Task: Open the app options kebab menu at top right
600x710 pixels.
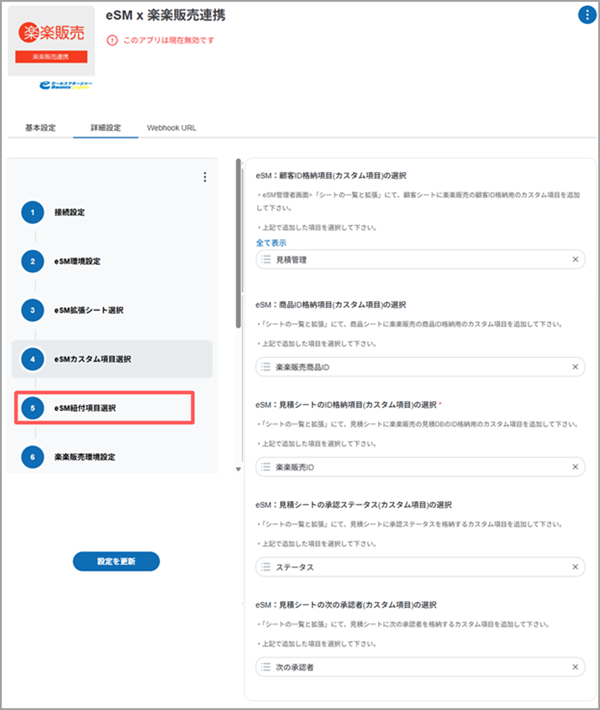Action: point(586,14)
